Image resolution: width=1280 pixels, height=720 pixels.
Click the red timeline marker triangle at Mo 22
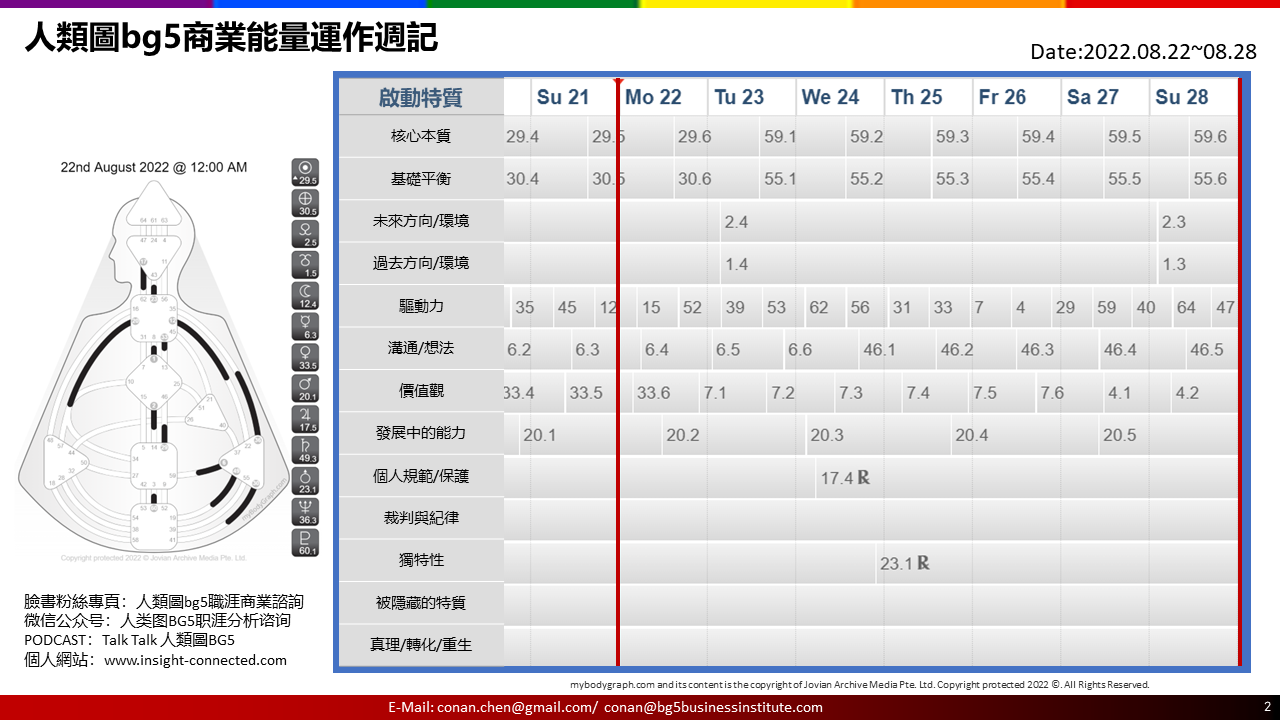[618, 81]
